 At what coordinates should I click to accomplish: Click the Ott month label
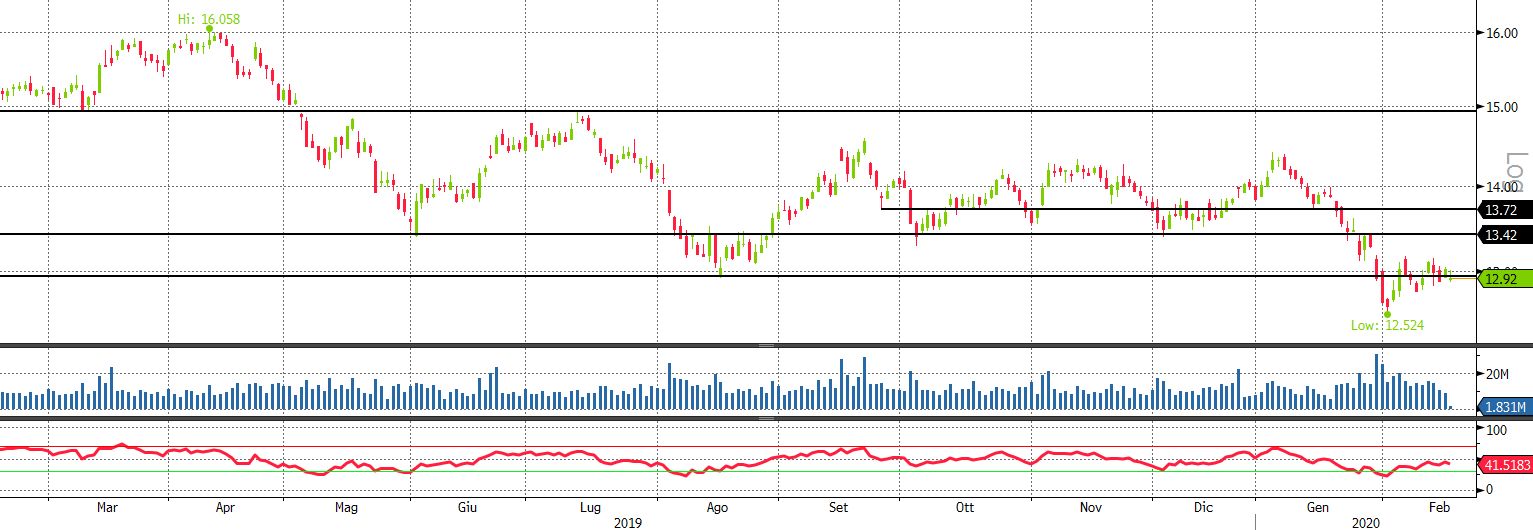[x=964, y=508]
